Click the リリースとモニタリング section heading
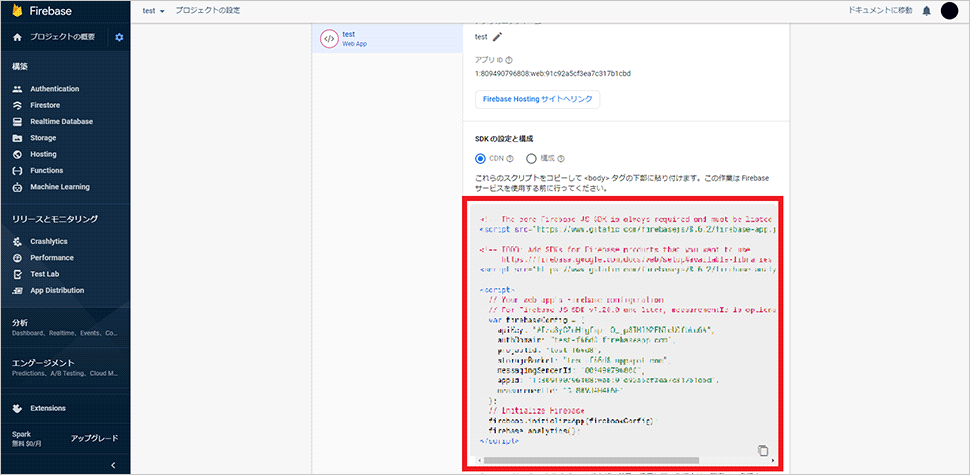This screenshot has height=475, width=970. pyautogui.click(x=55, y=219)
